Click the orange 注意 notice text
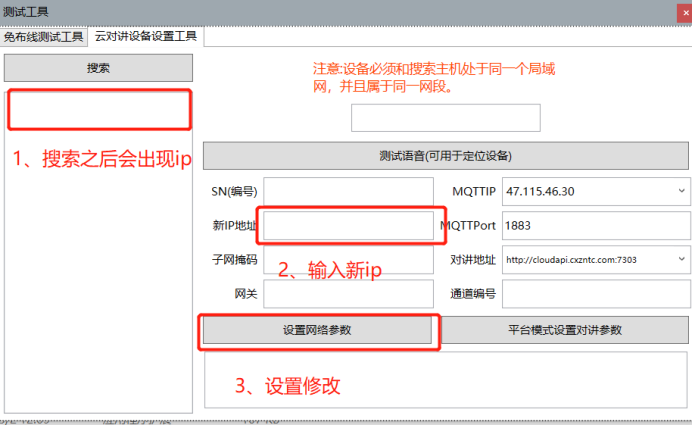Viewport: 693px width, 425px height. (434, 77)
